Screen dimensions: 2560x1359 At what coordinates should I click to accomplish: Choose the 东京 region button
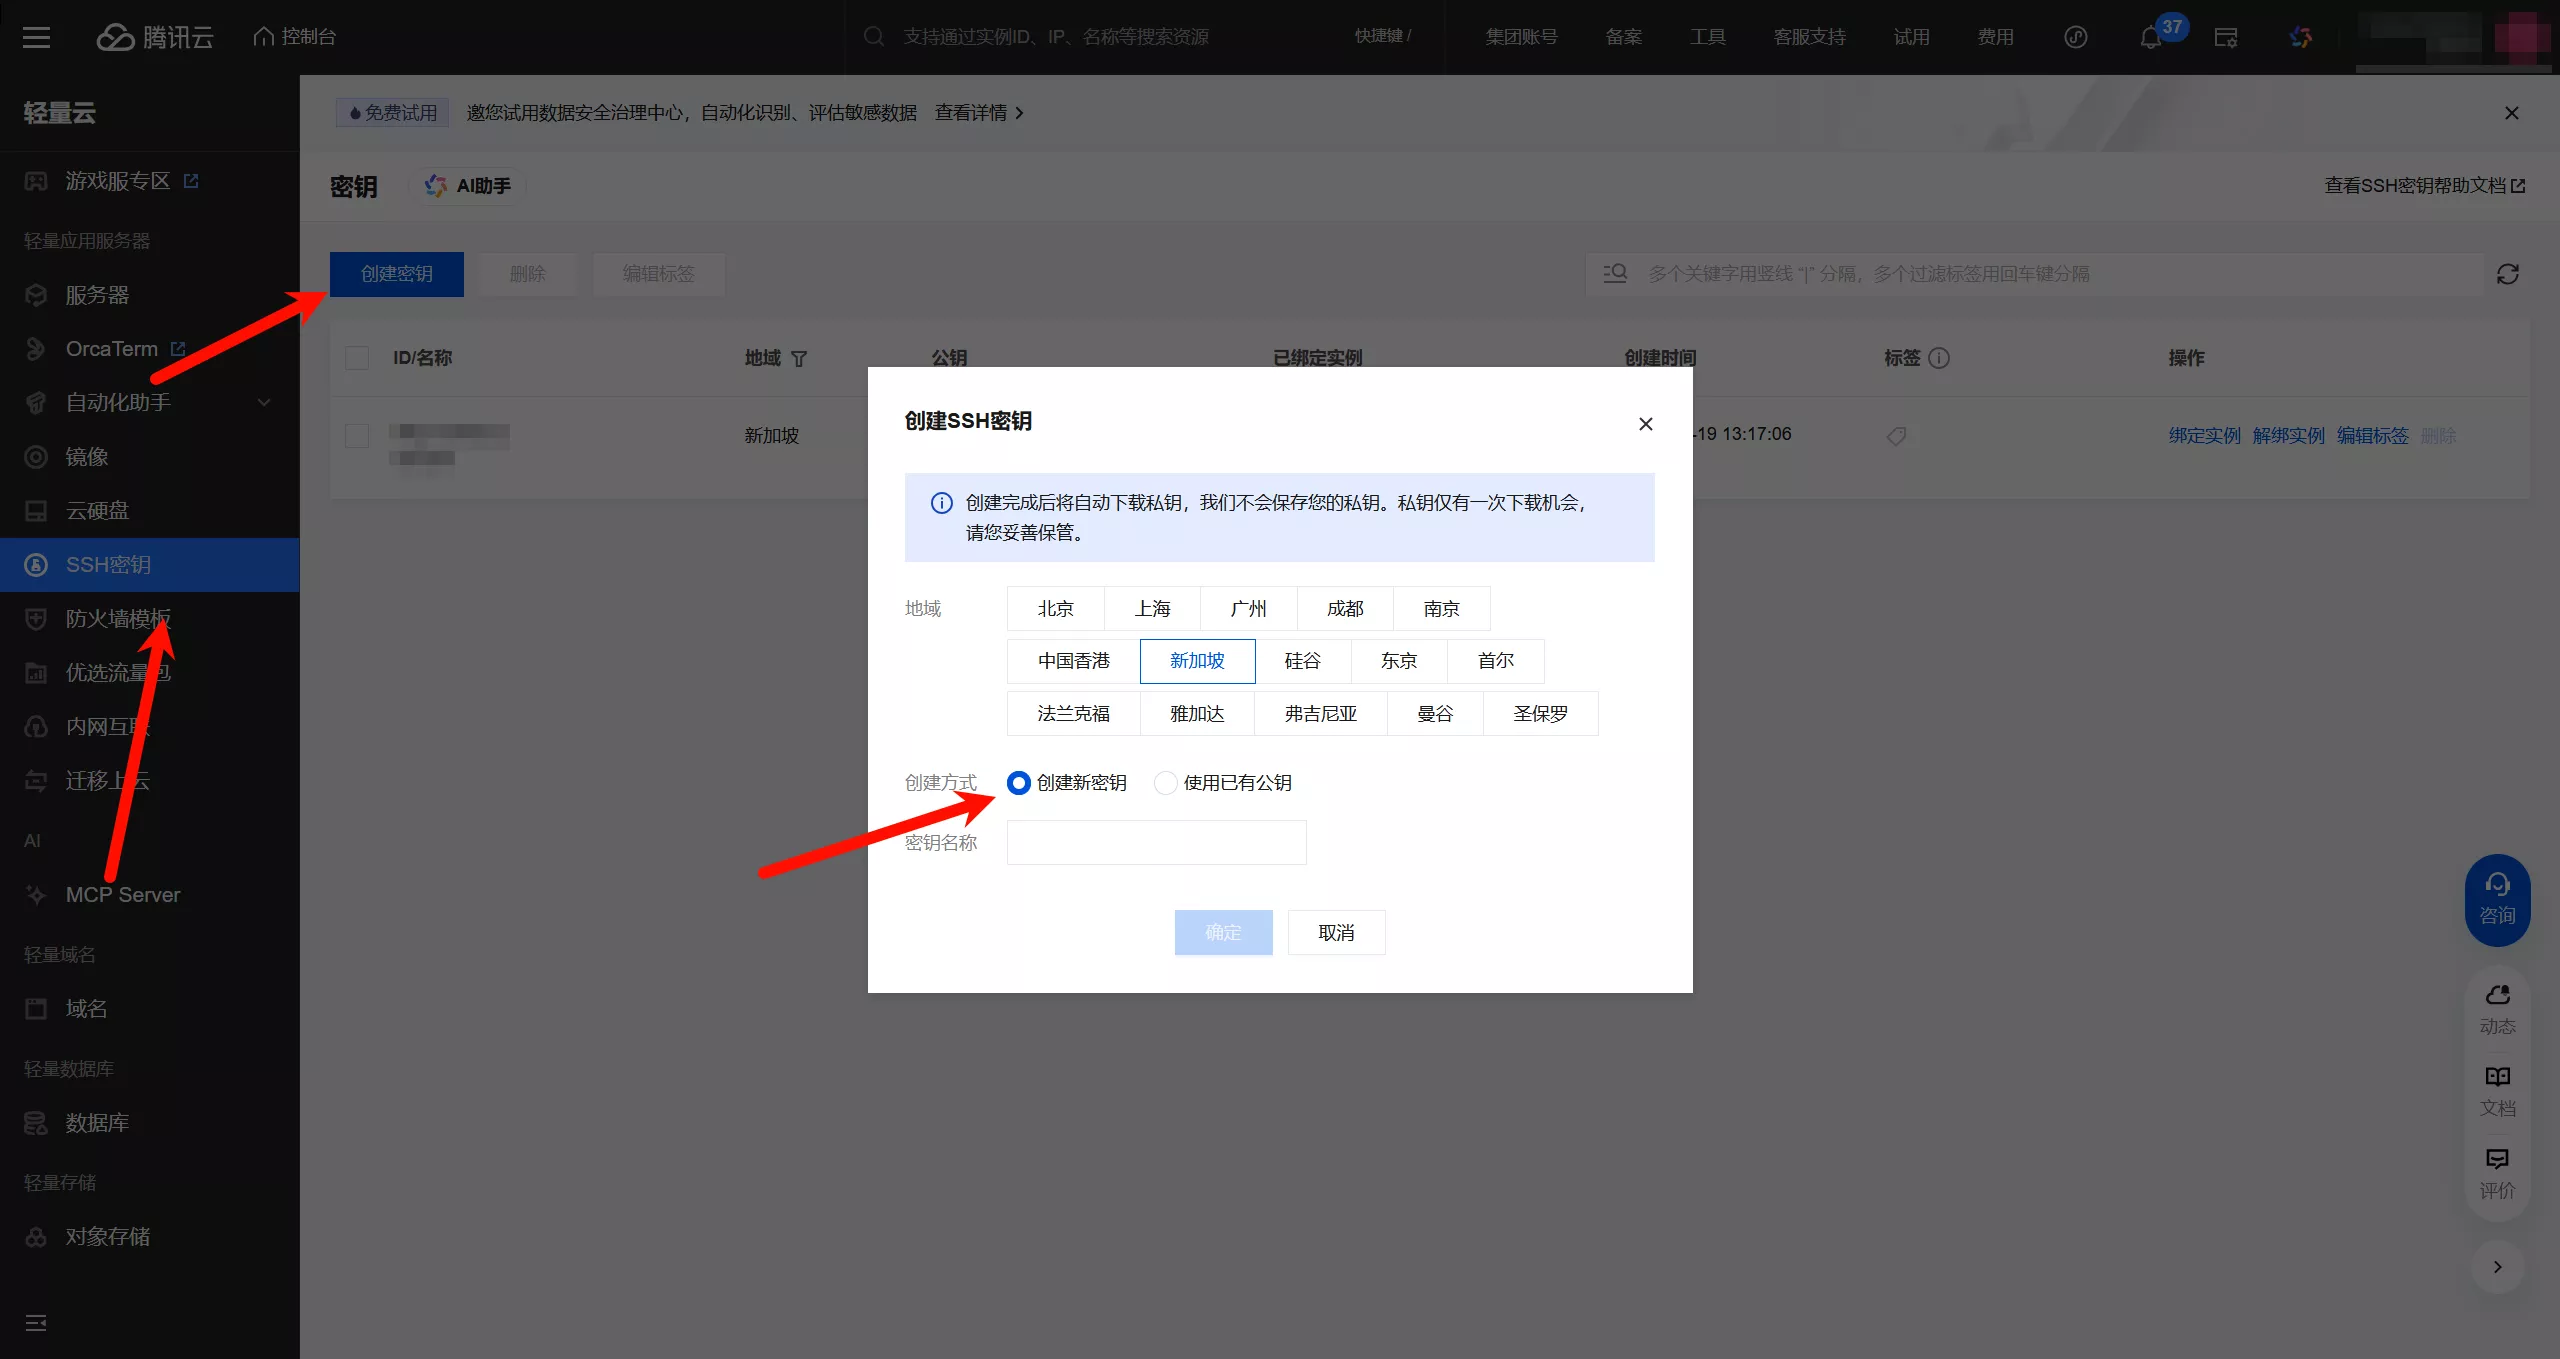click(x=1398, y=661)
